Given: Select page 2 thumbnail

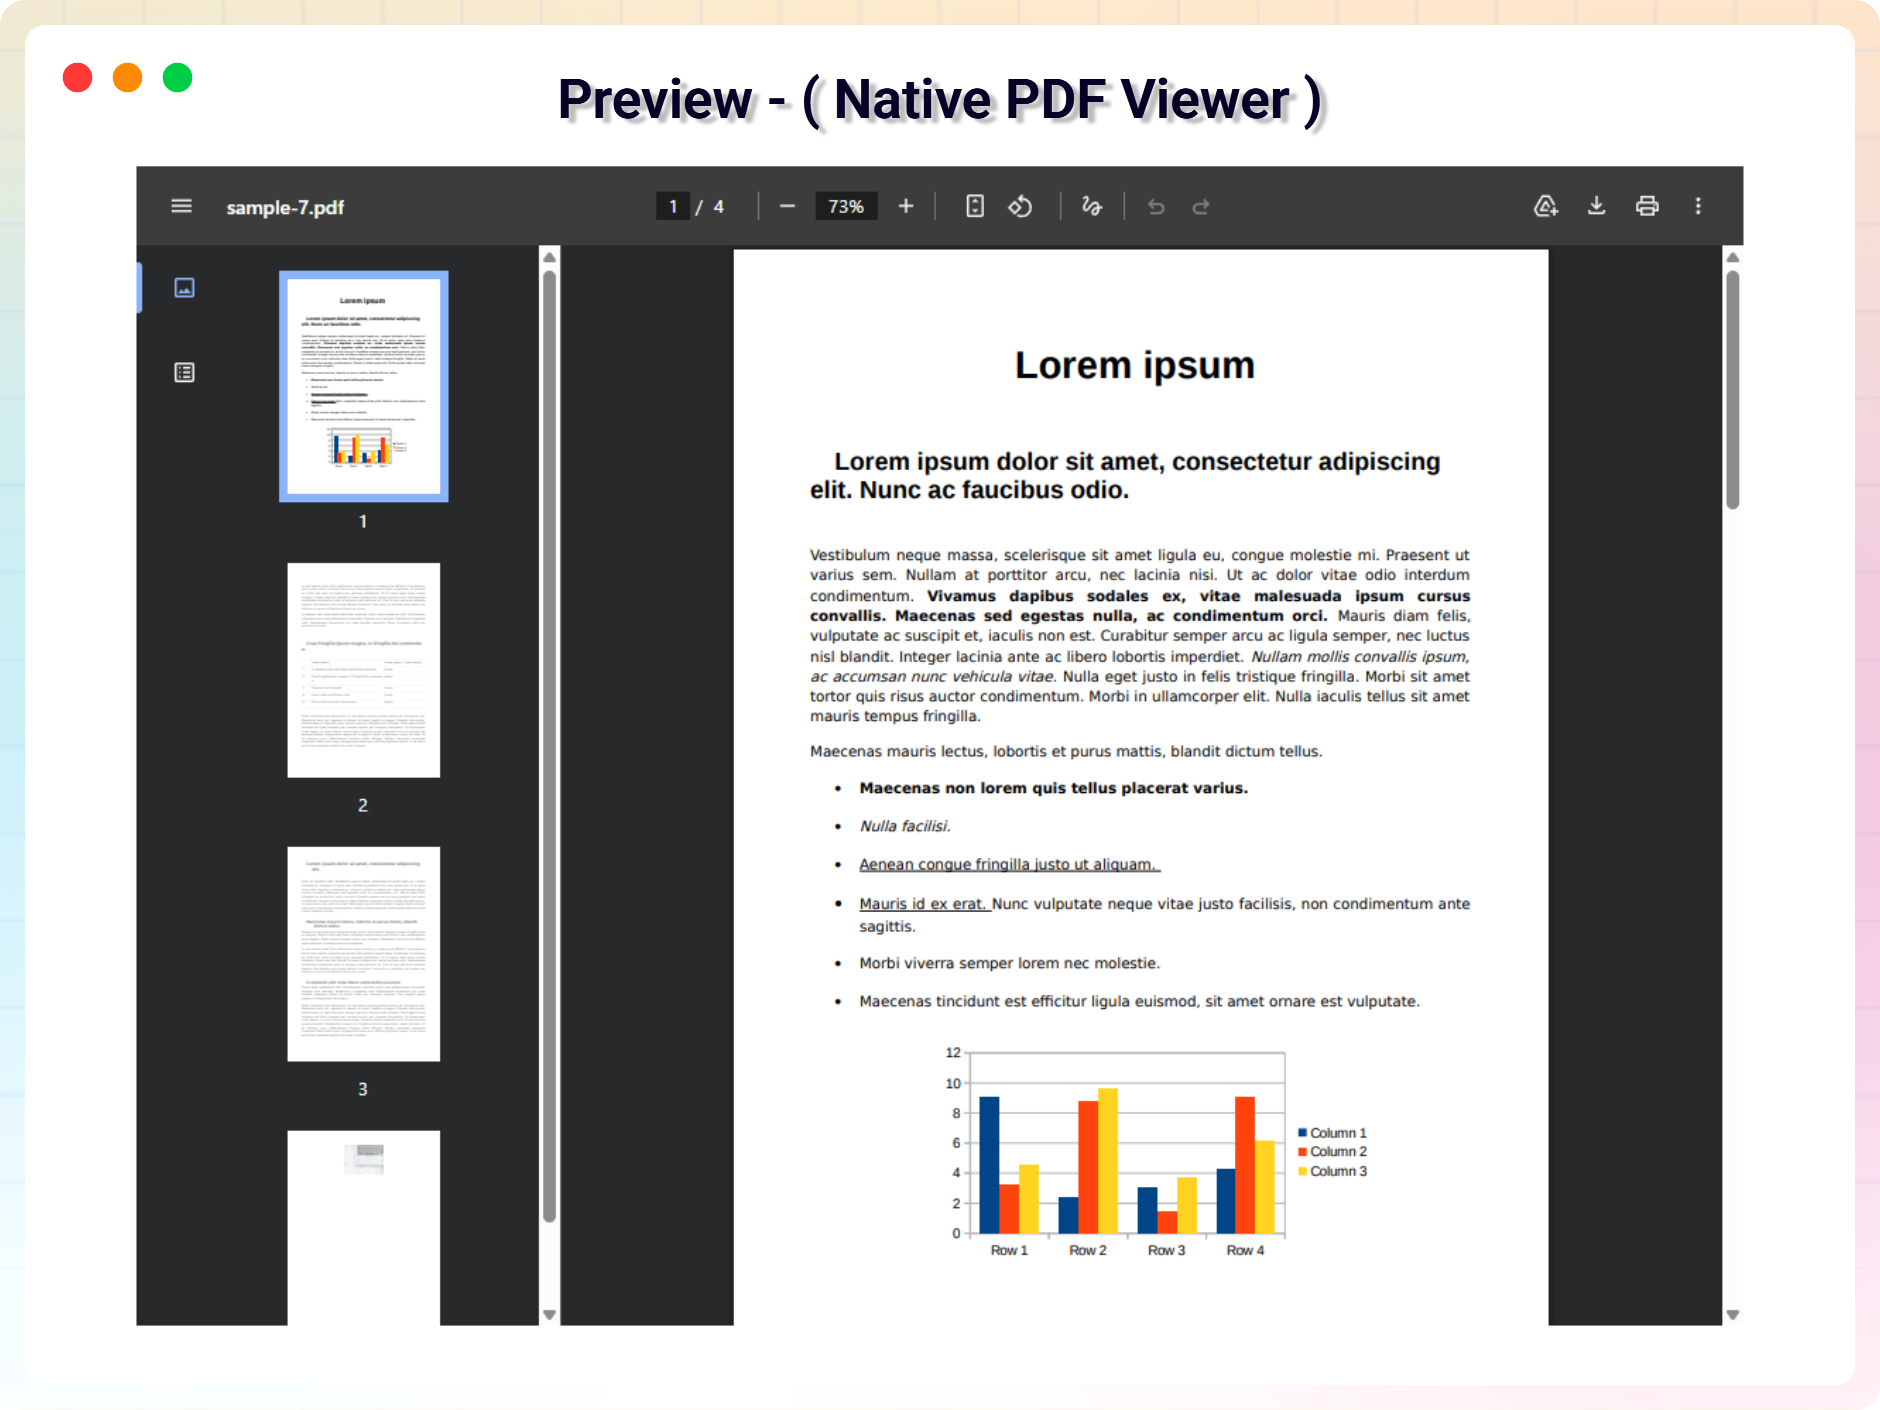Looking at the screenshot, I should coord(362,670).
